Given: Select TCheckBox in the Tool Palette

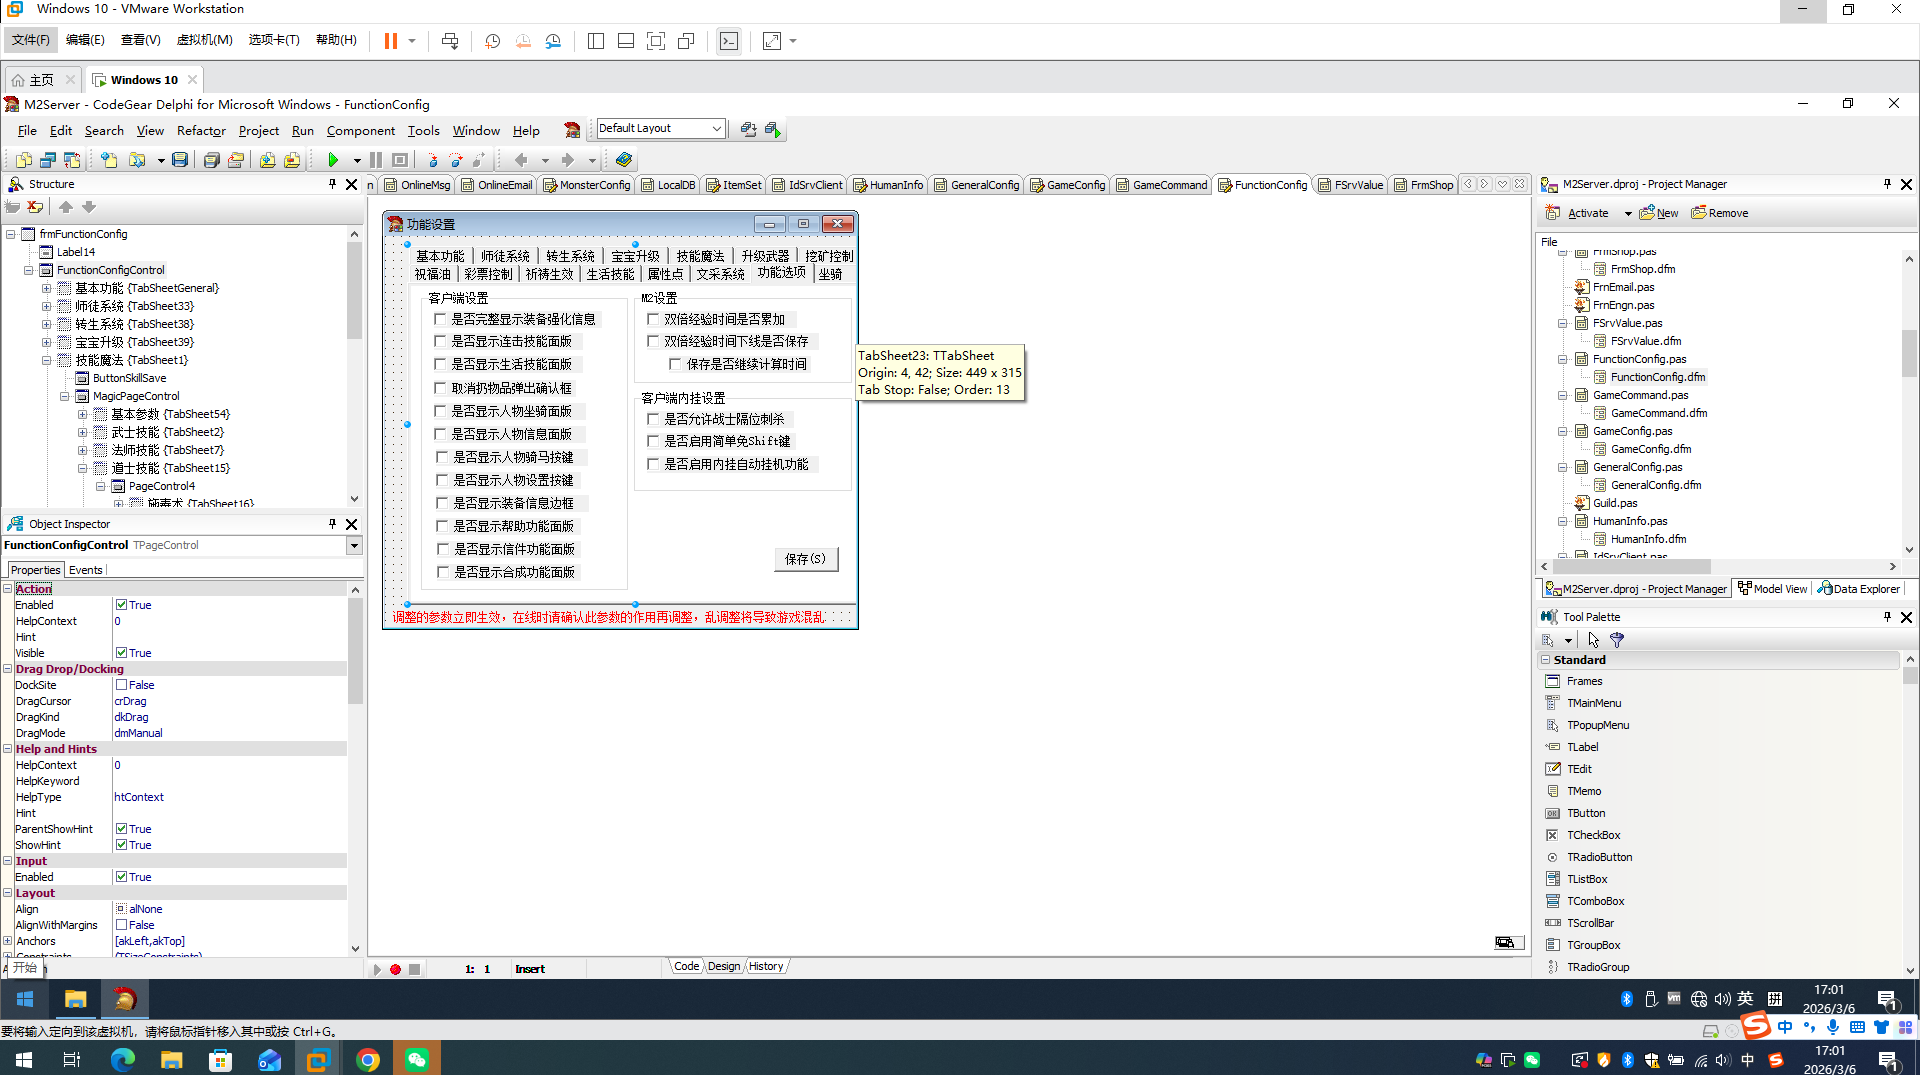Looking at the screenshot, I should (1593, 835).
